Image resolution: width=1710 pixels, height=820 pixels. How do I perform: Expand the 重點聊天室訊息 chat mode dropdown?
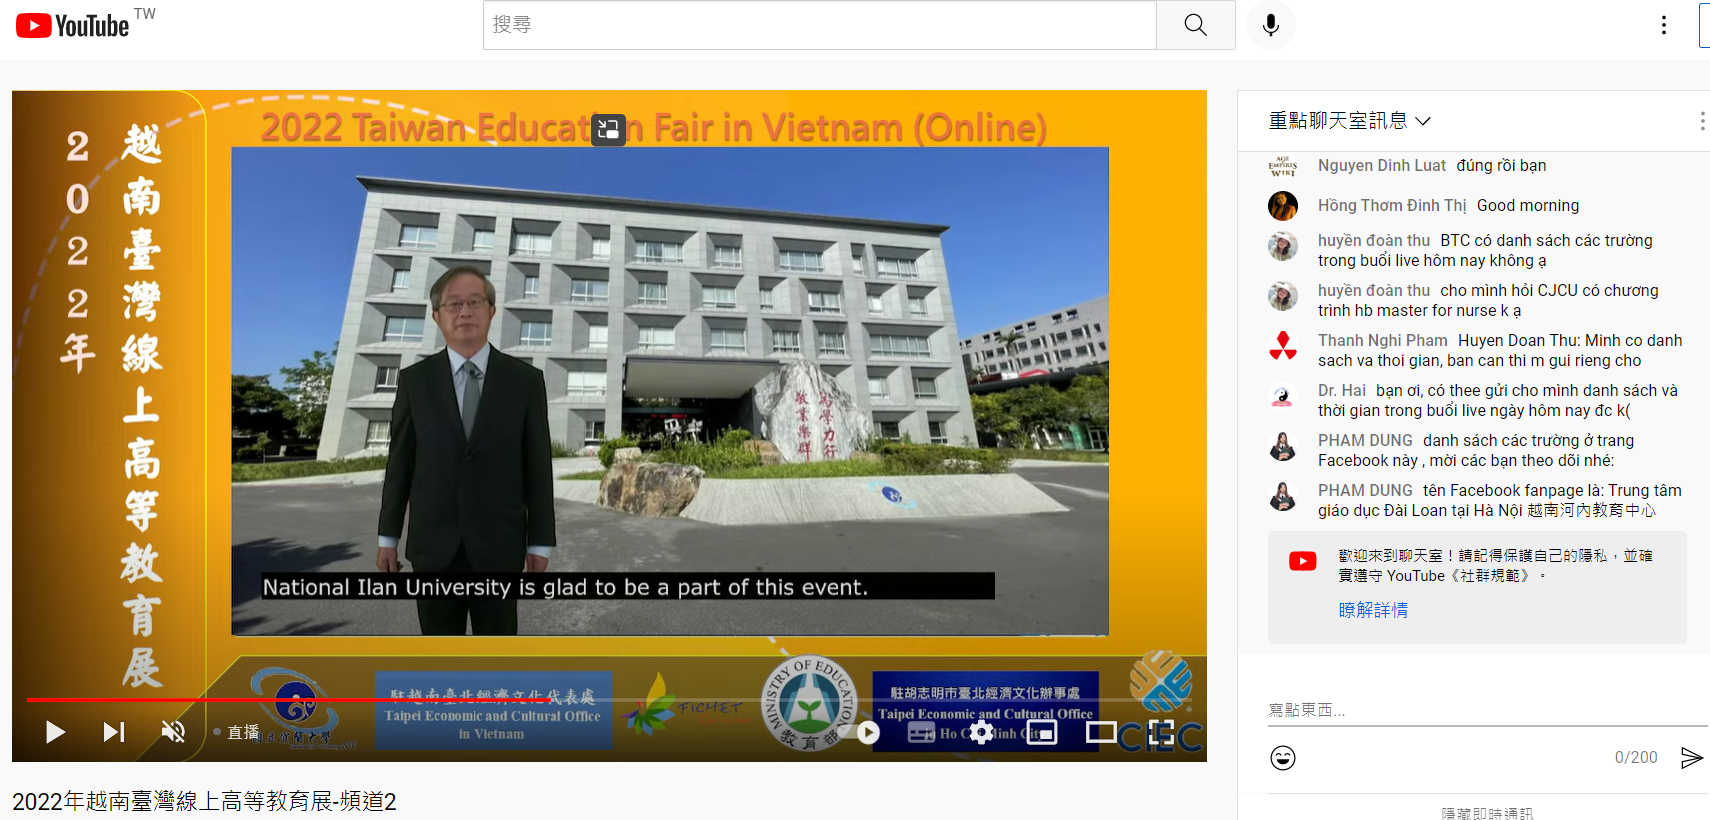(1350, 121)
